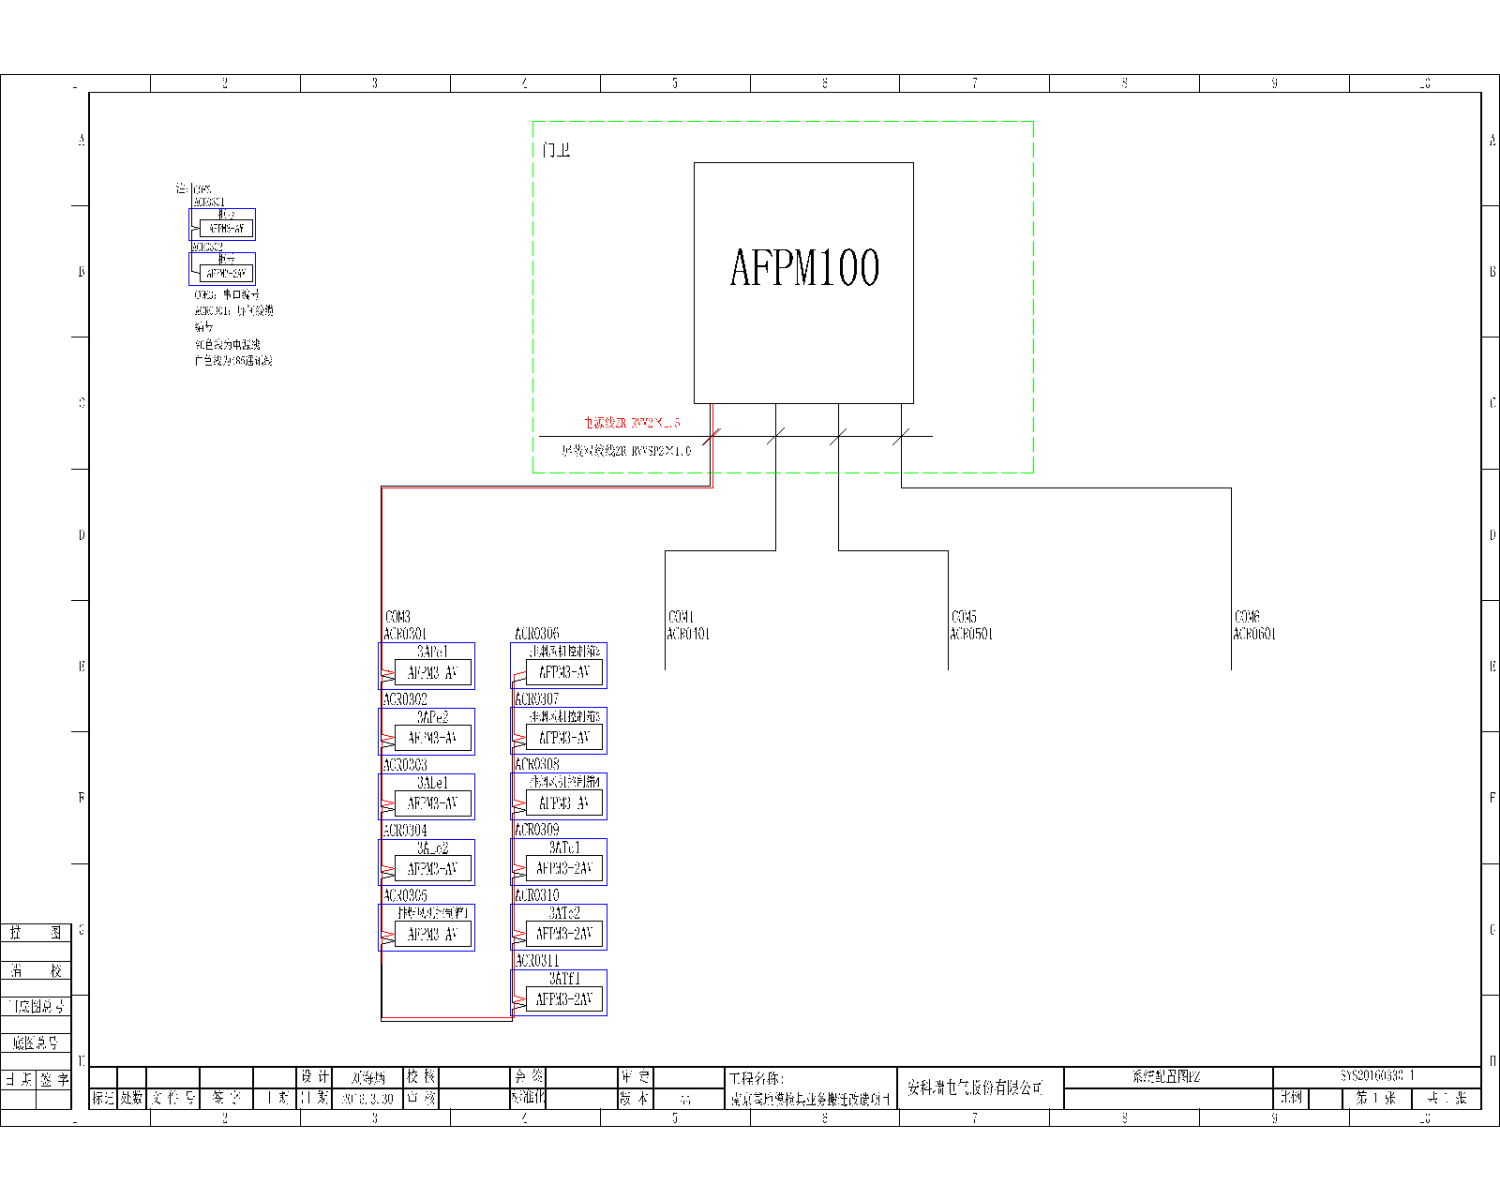
Task: Click the large AFPM100 host block
Action: point(803,283)
